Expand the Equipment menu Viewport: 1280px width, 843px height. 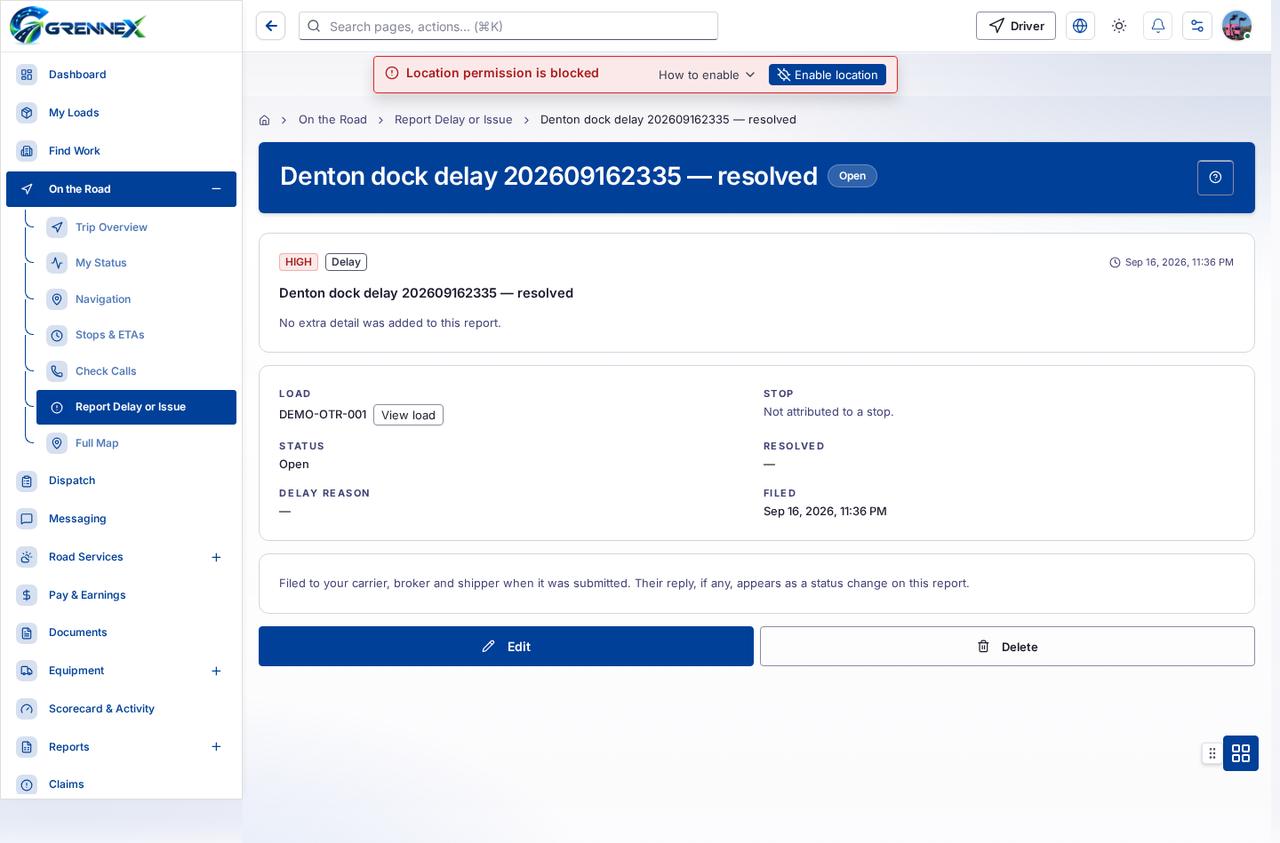click(216, 671)
